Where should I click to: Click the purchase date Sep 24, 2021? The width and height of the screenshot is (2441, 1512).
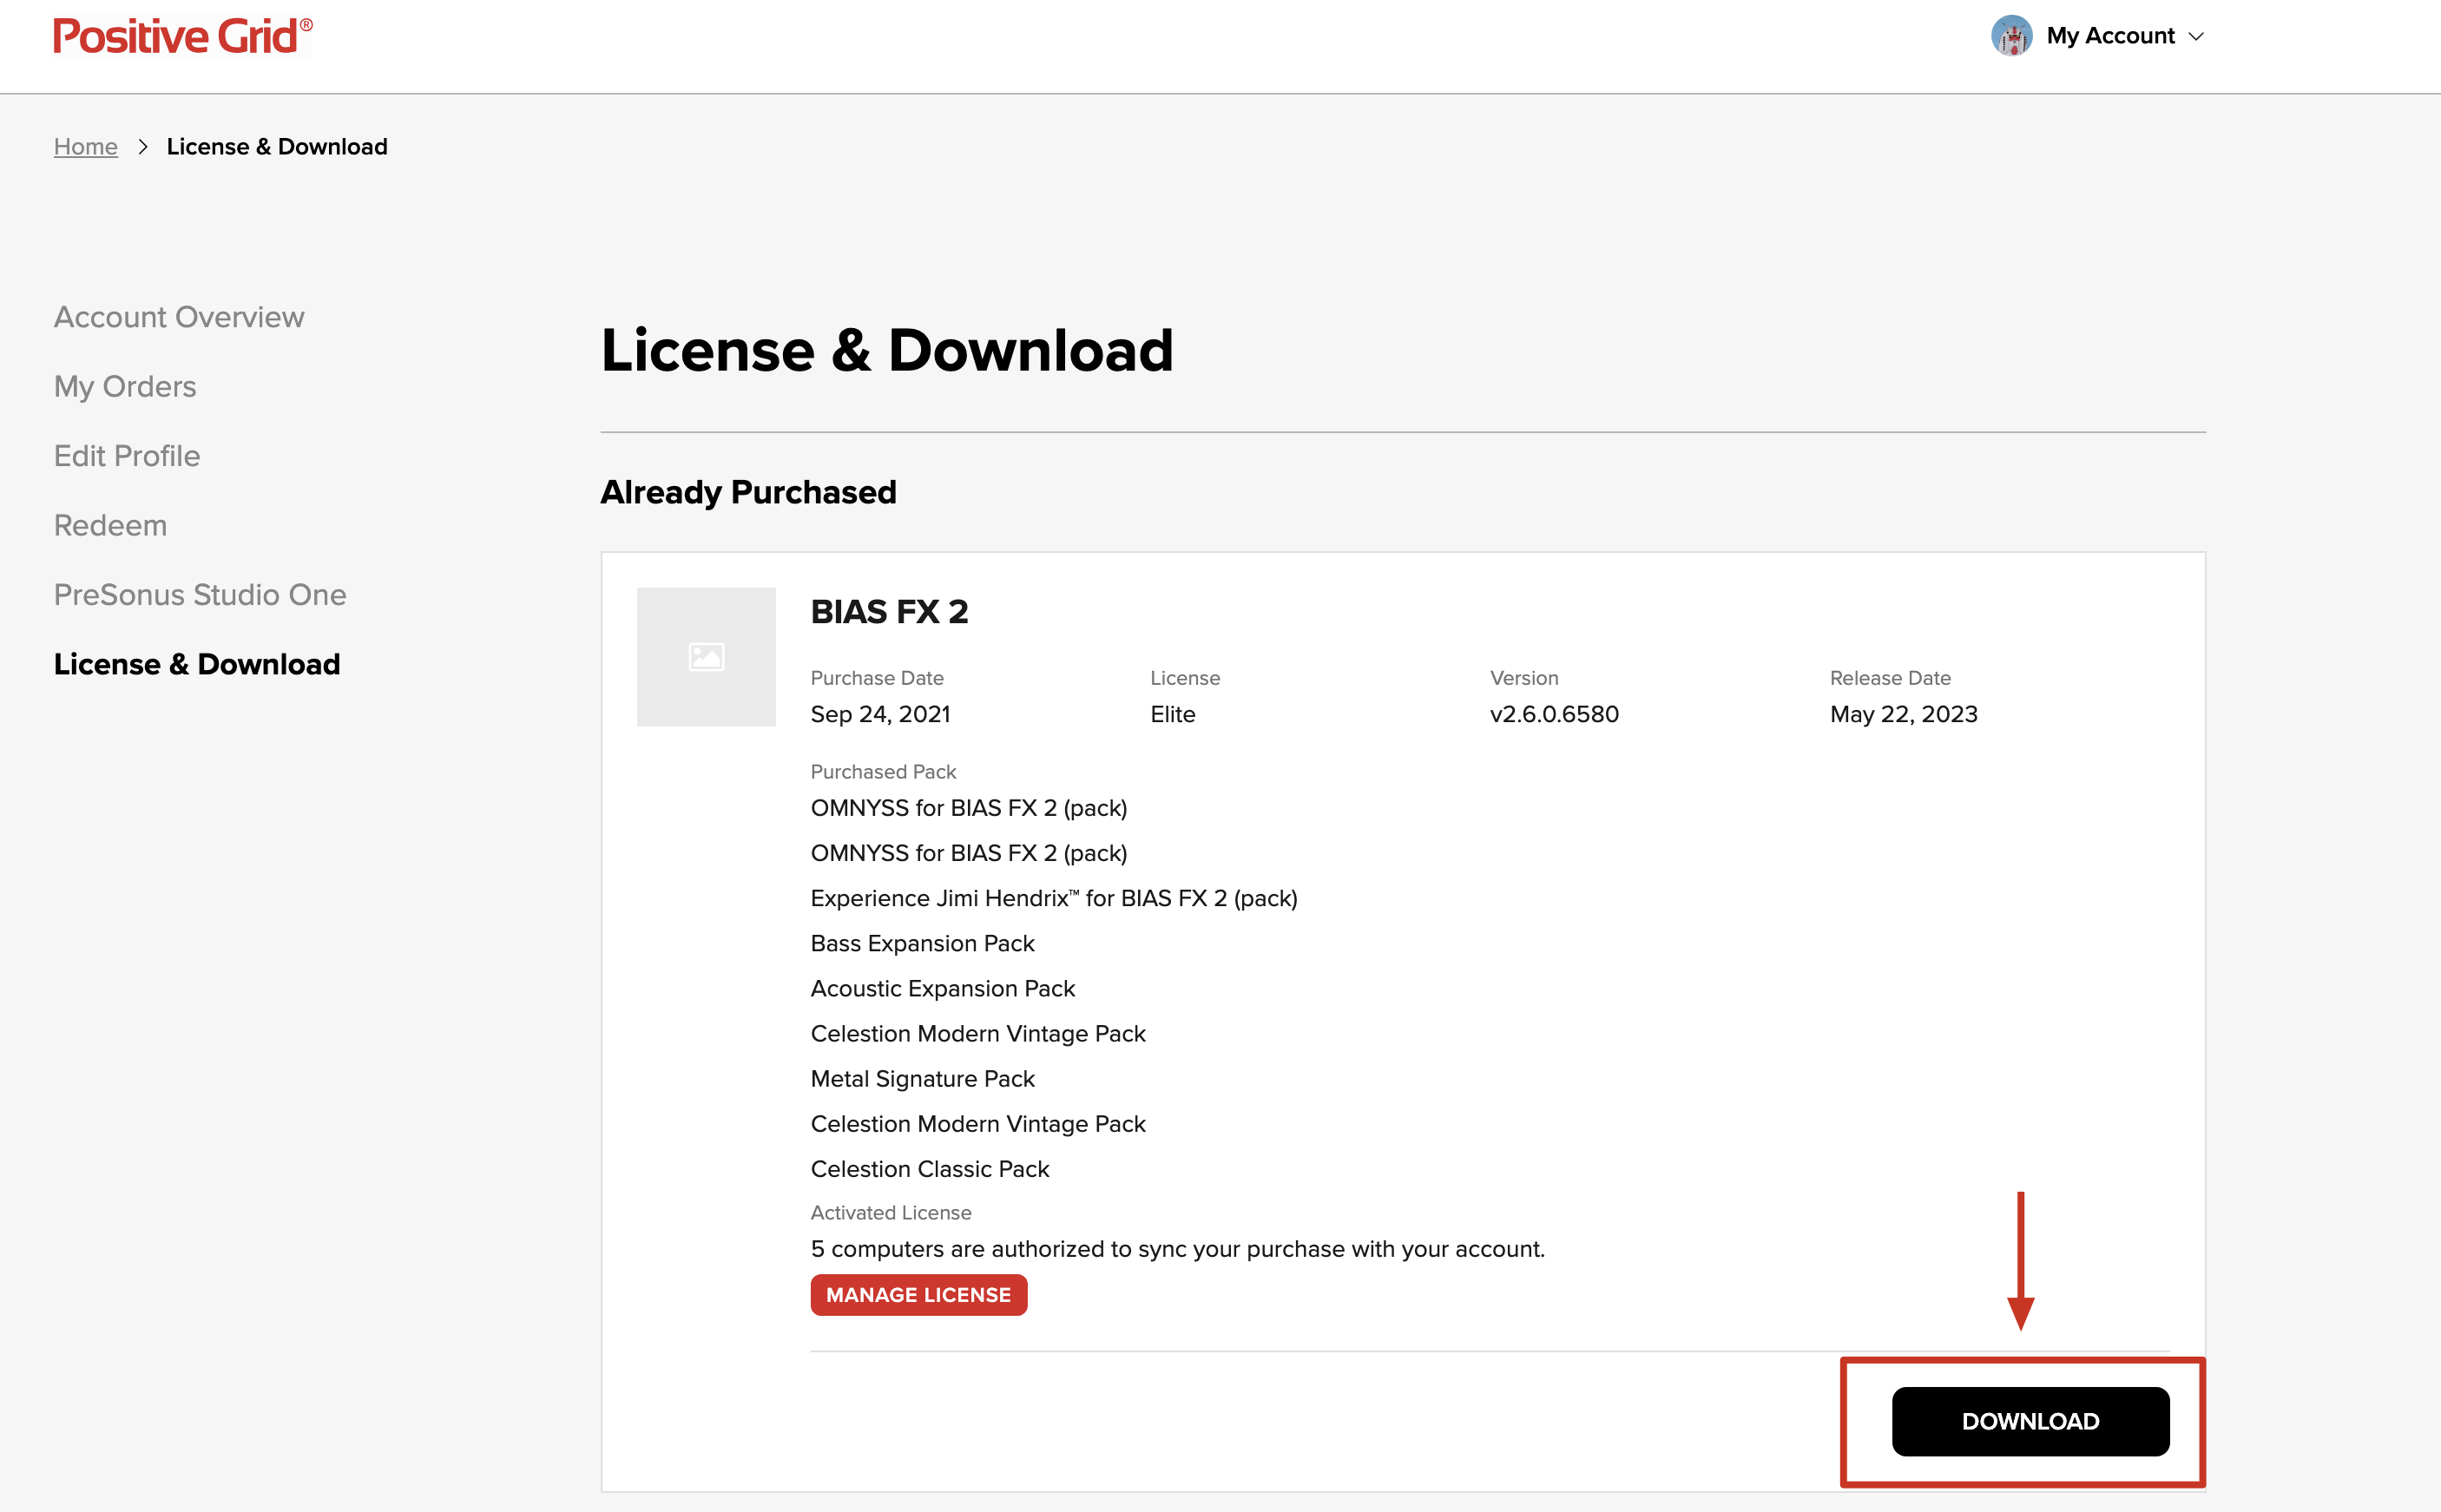pos(880,714)
